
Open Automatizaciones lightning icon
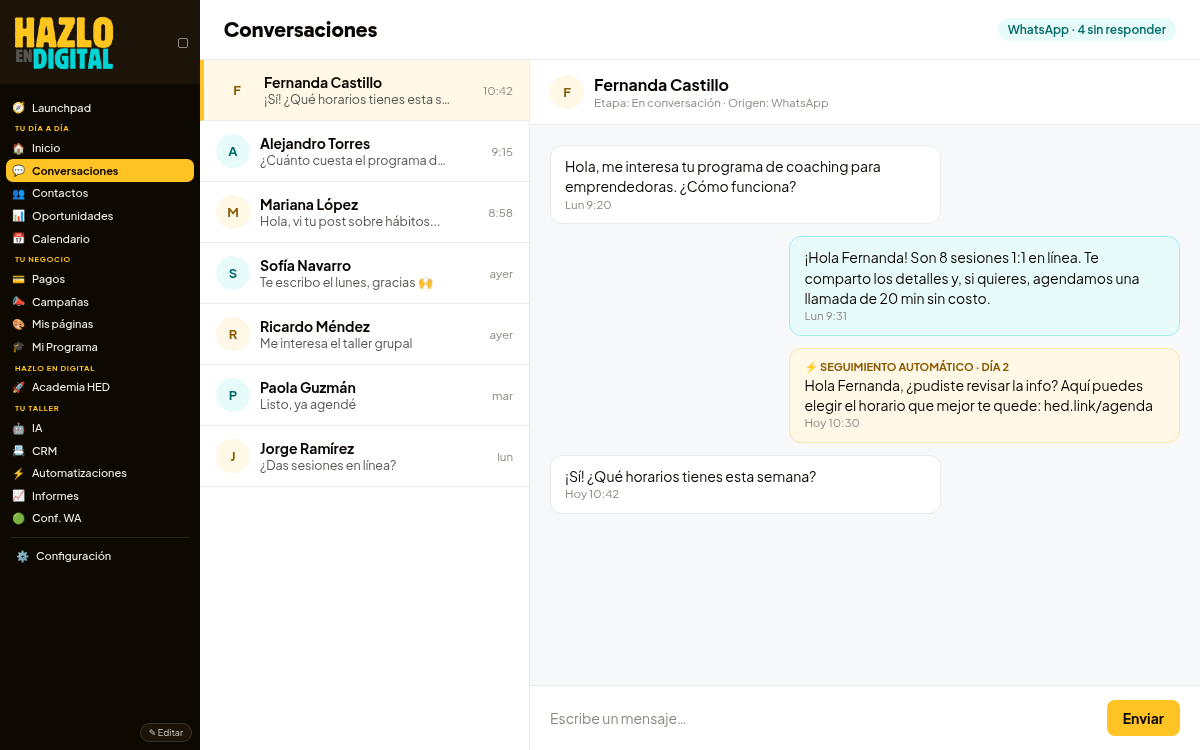(18, 473)
